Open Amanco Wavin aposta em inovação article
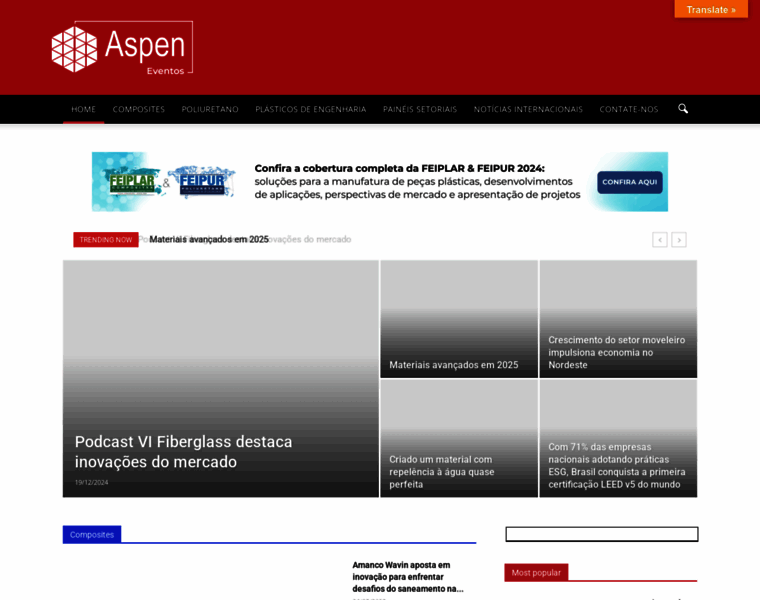Image resolution: width=760 pixels, height=600 pixels. pos(408,577)
